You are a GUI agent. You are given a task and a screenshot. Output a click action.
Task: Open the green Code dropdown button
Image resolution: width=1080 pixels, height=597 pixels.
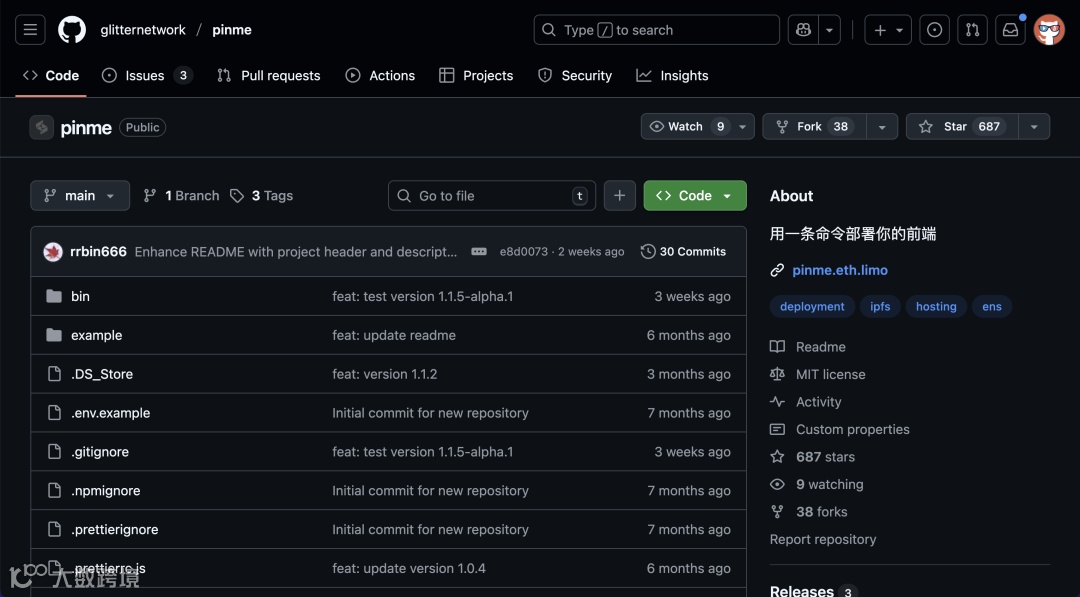point(695,196)
